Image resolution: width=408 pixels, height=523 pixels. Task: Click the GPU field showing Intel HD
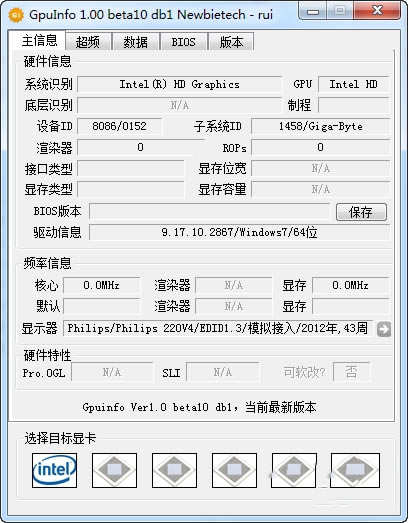click(x=354, y=84)
